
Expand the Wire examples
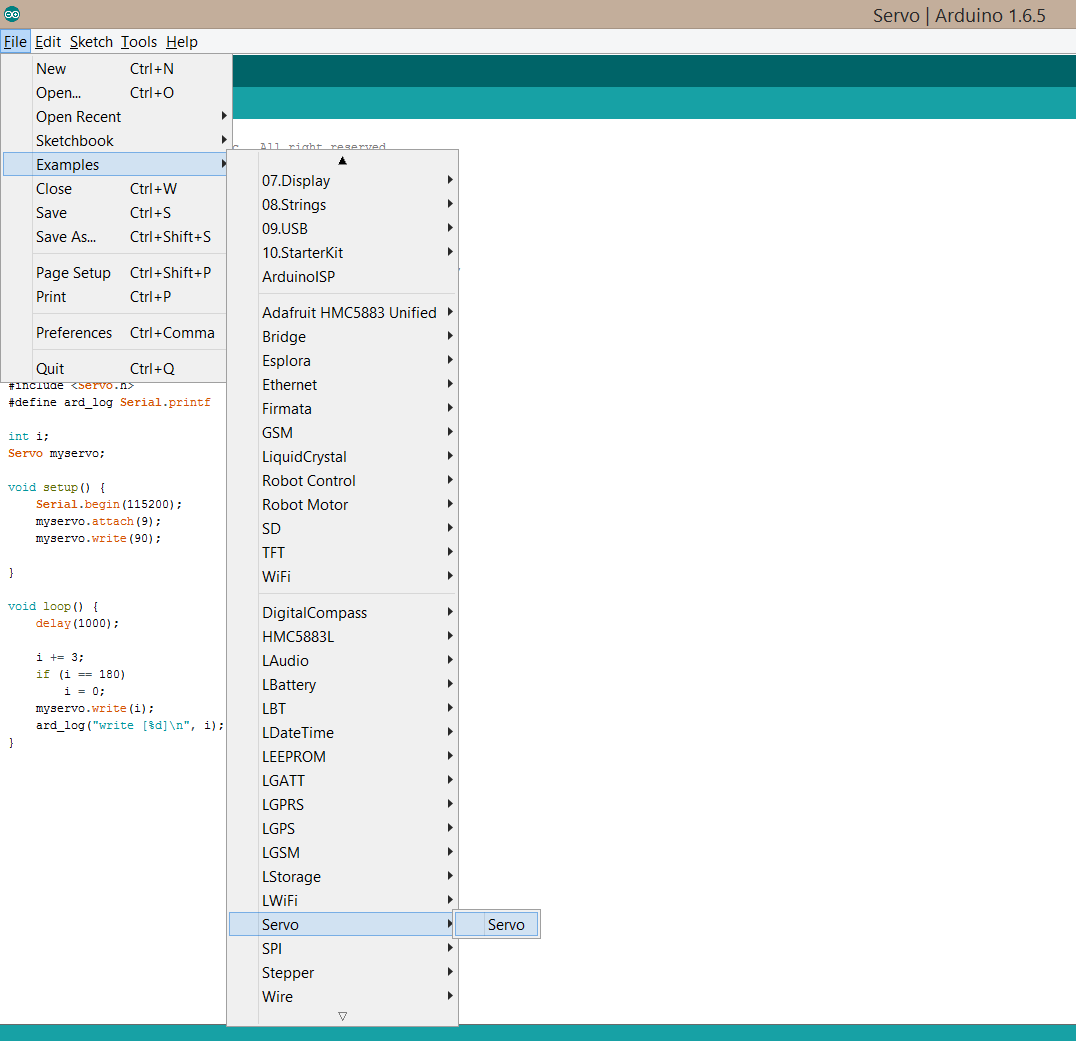coord(342,997)
